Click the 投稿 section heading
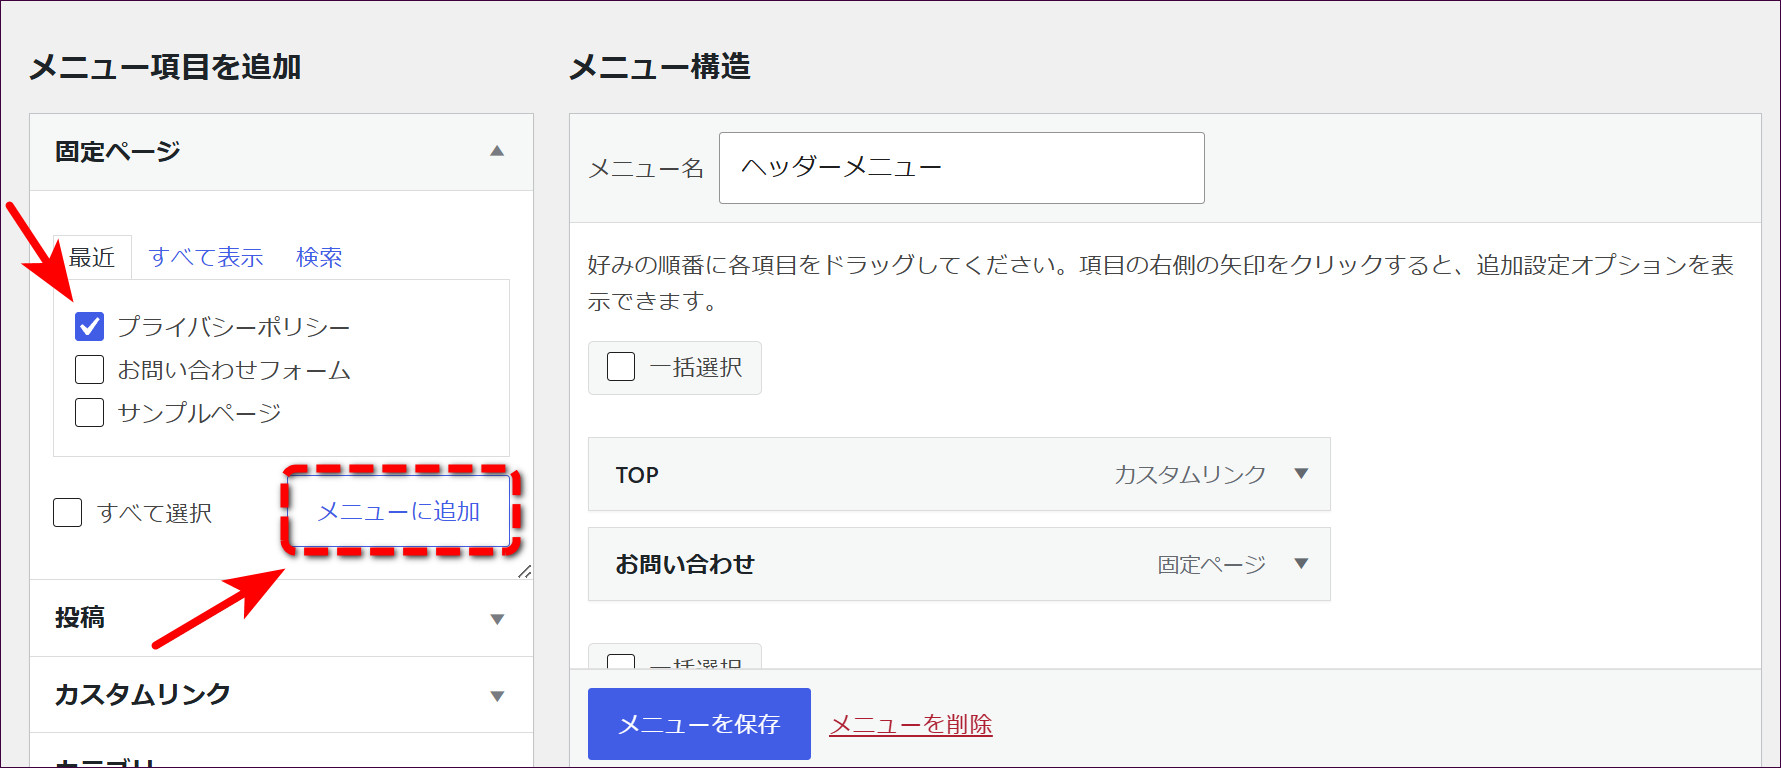This screenshot has width=1781, height=768. click(281, 618)
